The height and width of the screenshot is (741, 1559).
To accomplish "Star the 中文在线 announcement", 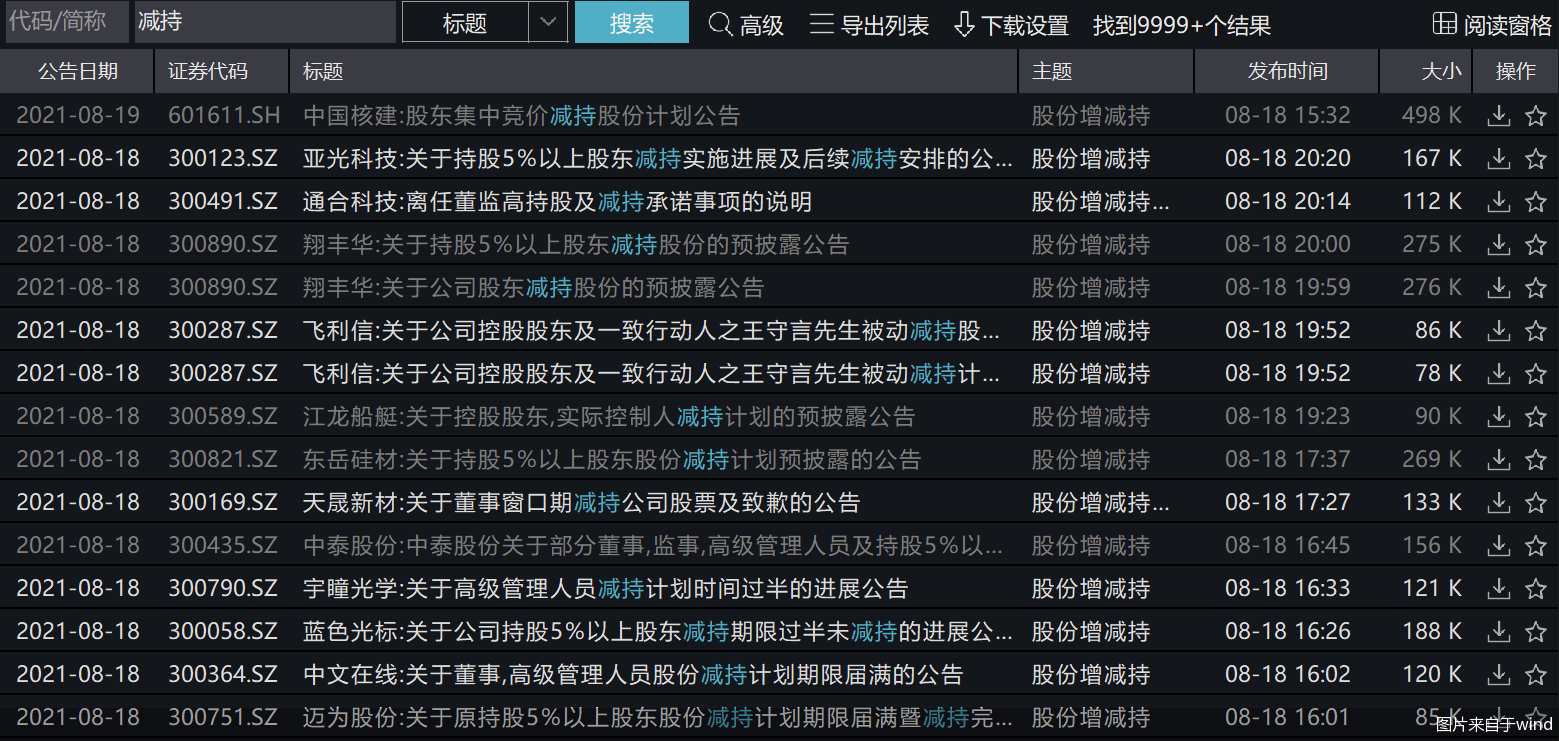I will point(1536,675).
